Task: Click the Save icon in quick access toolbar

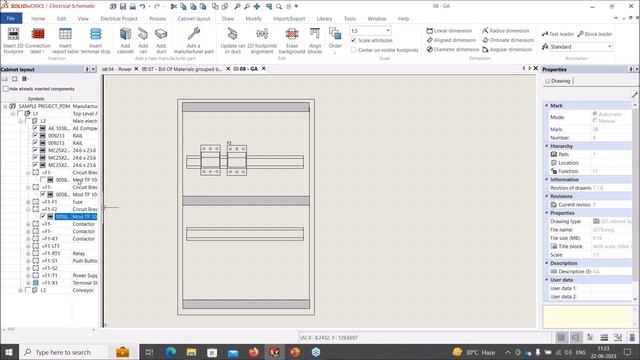Action: point(123,7)
